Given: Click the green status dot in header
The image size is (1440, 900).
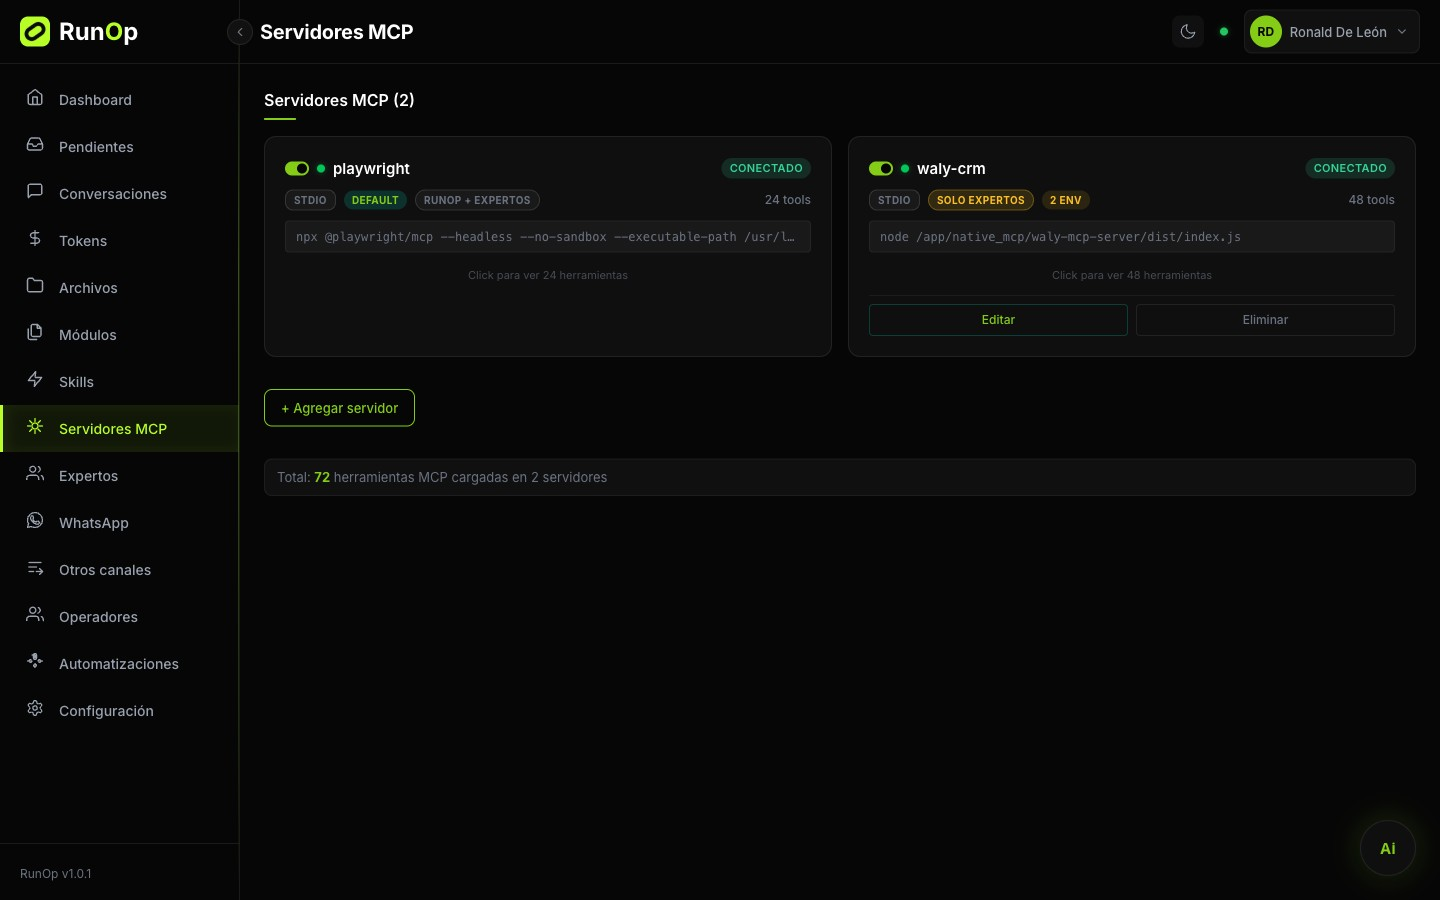Looking at the screenshot, I should coord(1224,32).
